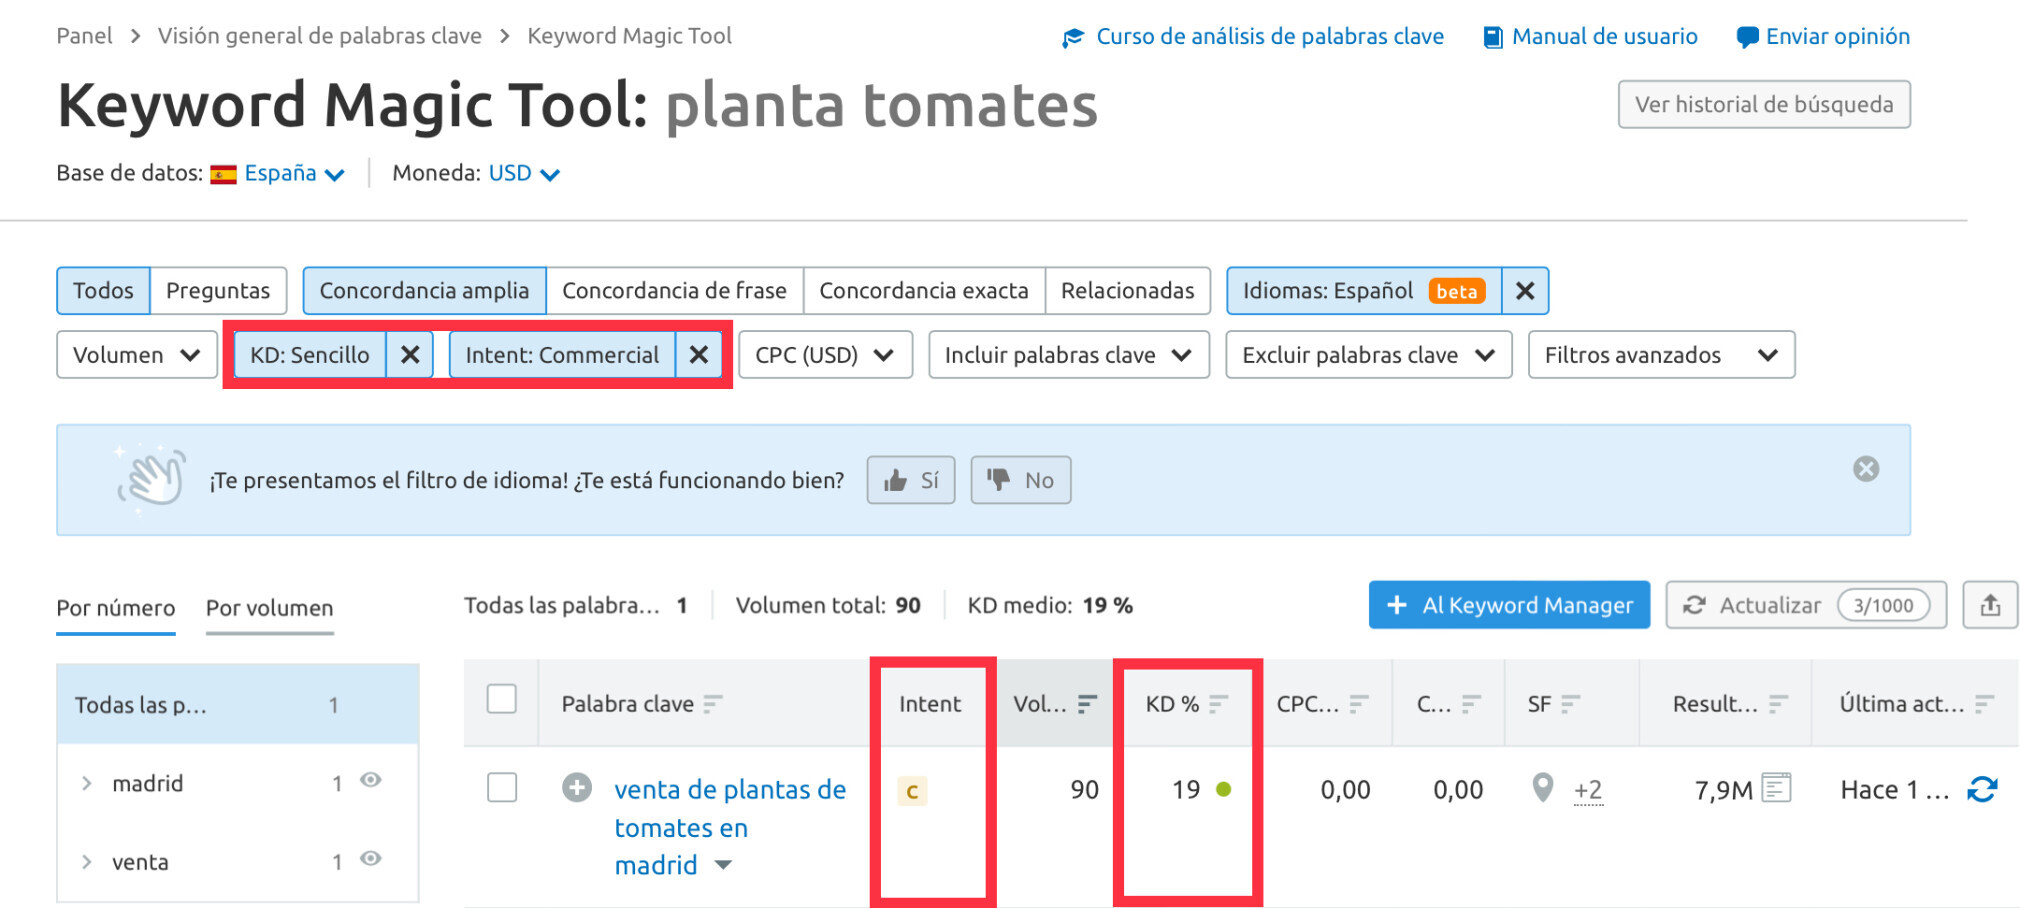This screenshot has width=2020, height=908.
Task: Click the commercial intent C badge
Action: click(x=912, y=791)
